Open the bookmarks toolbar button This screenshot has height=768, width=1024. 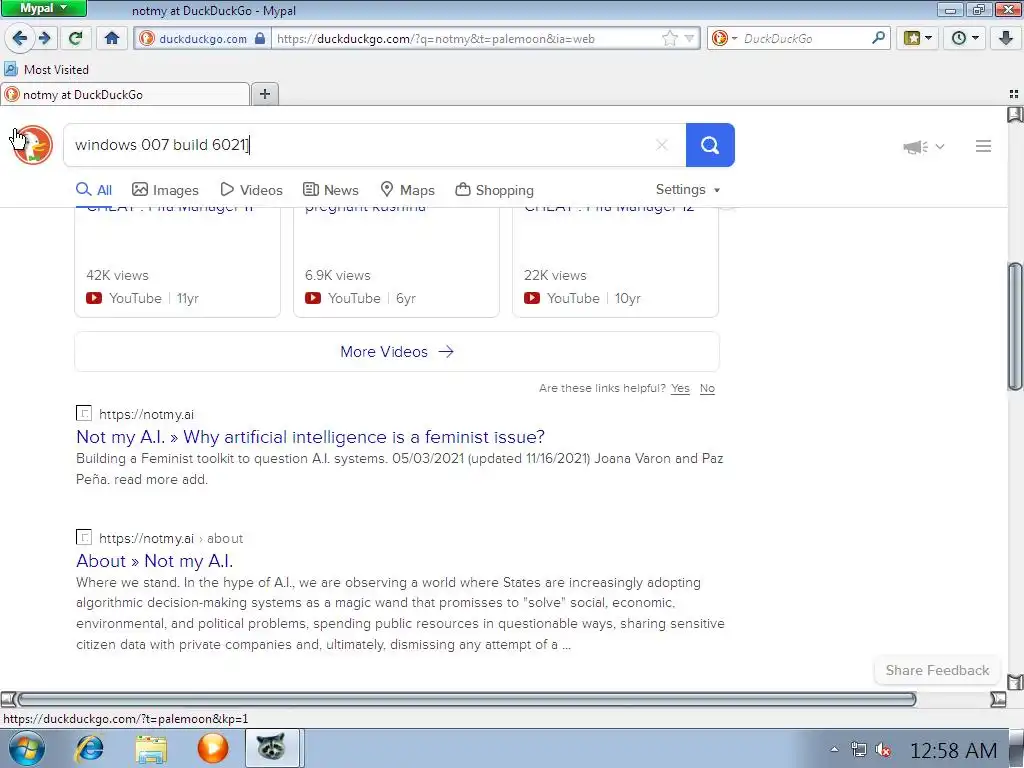pyautogui.click(x=918, y=38)
